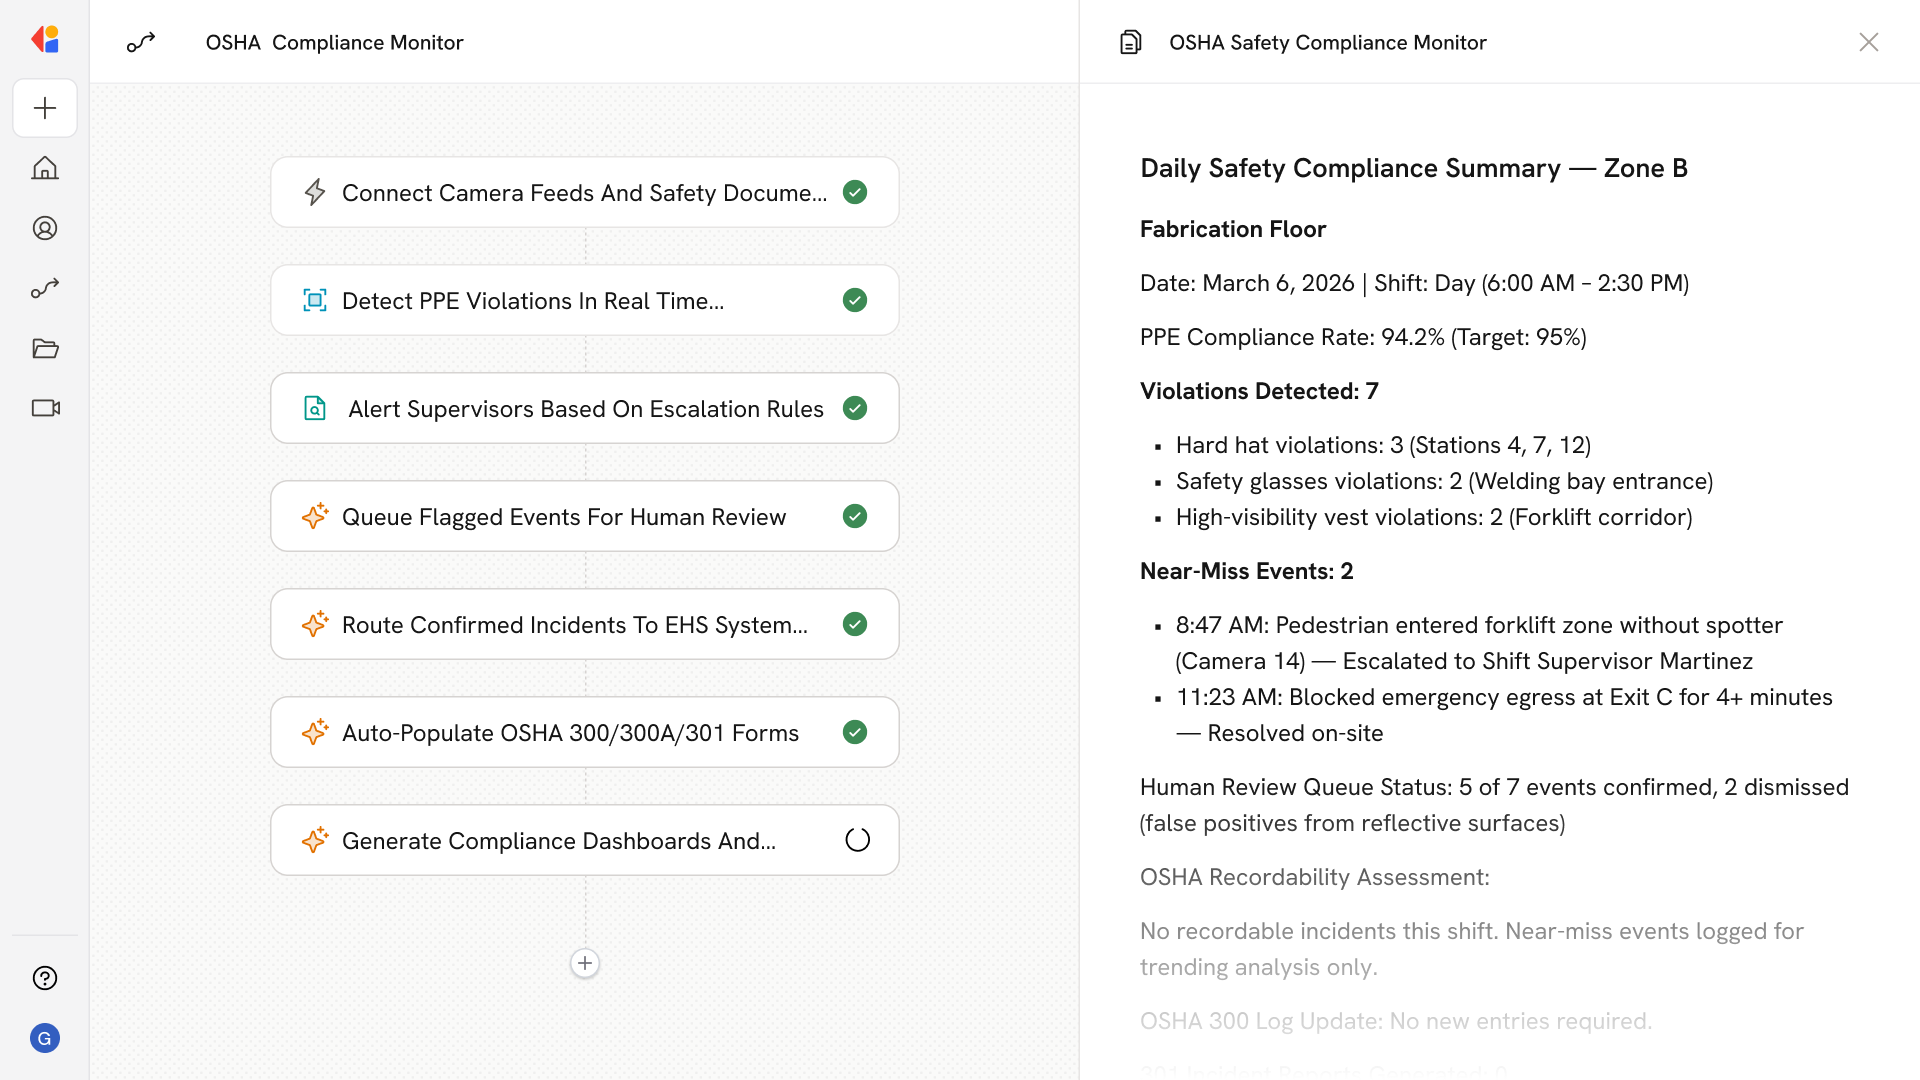Viewport: 1920px width, 1080px height.
Task: Open workflows icon in the sidebar
Action: [x=45, y=288]
